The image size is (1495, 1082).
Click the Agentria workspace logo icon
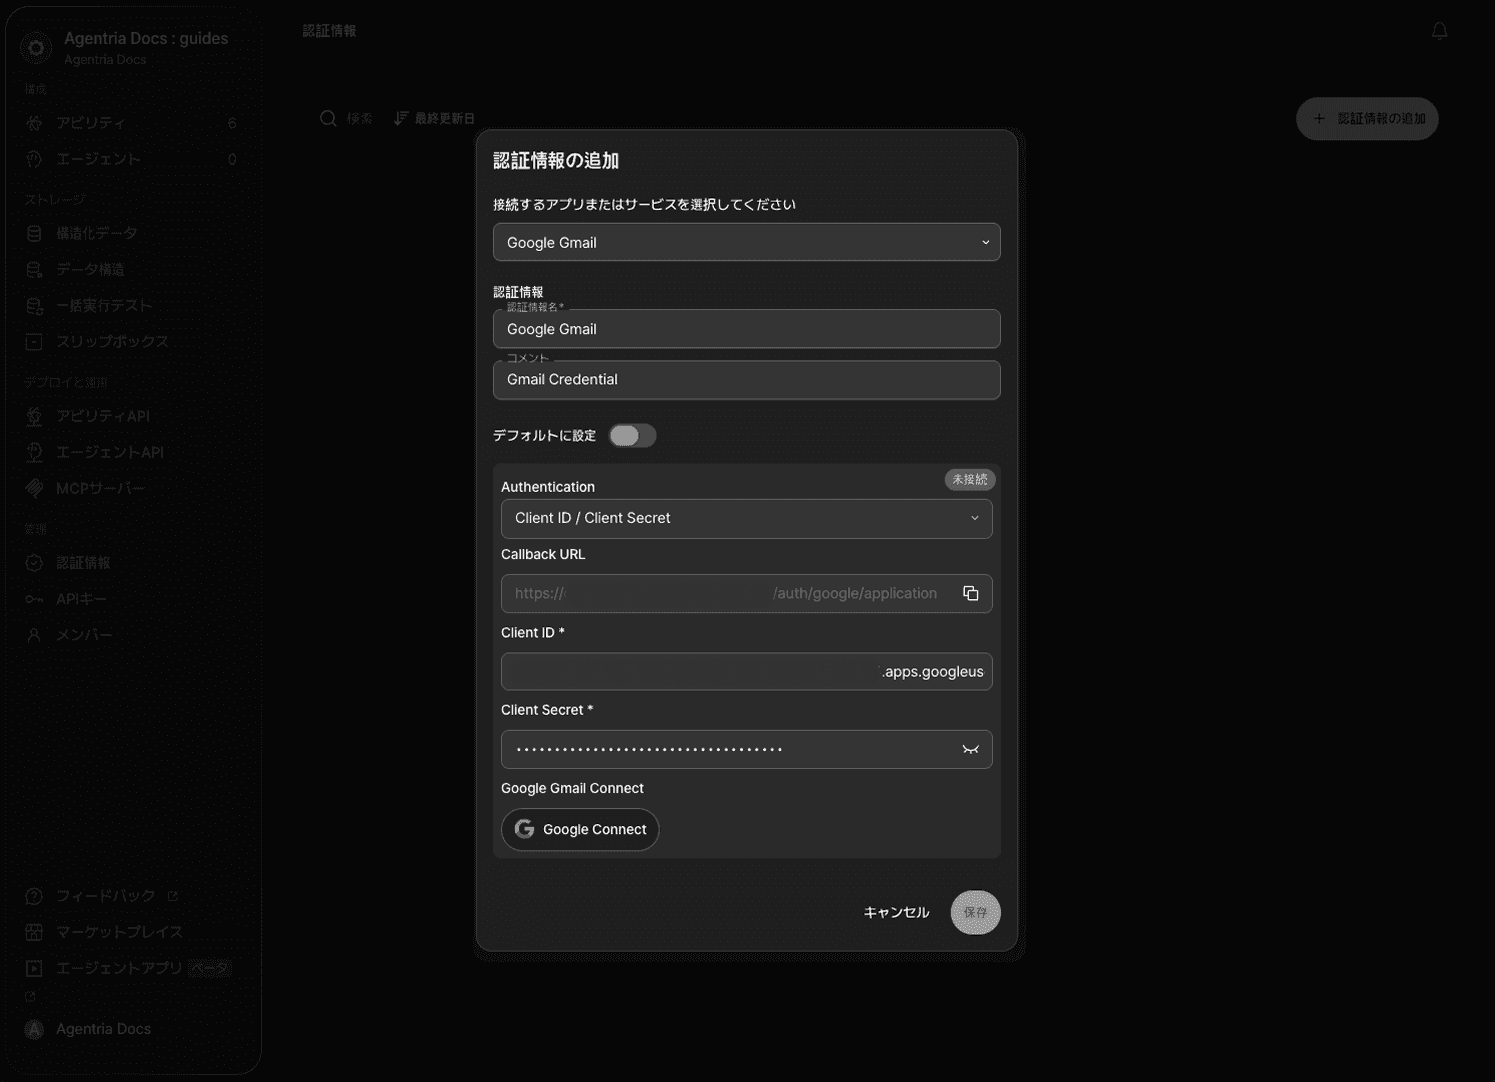(36, 47)
